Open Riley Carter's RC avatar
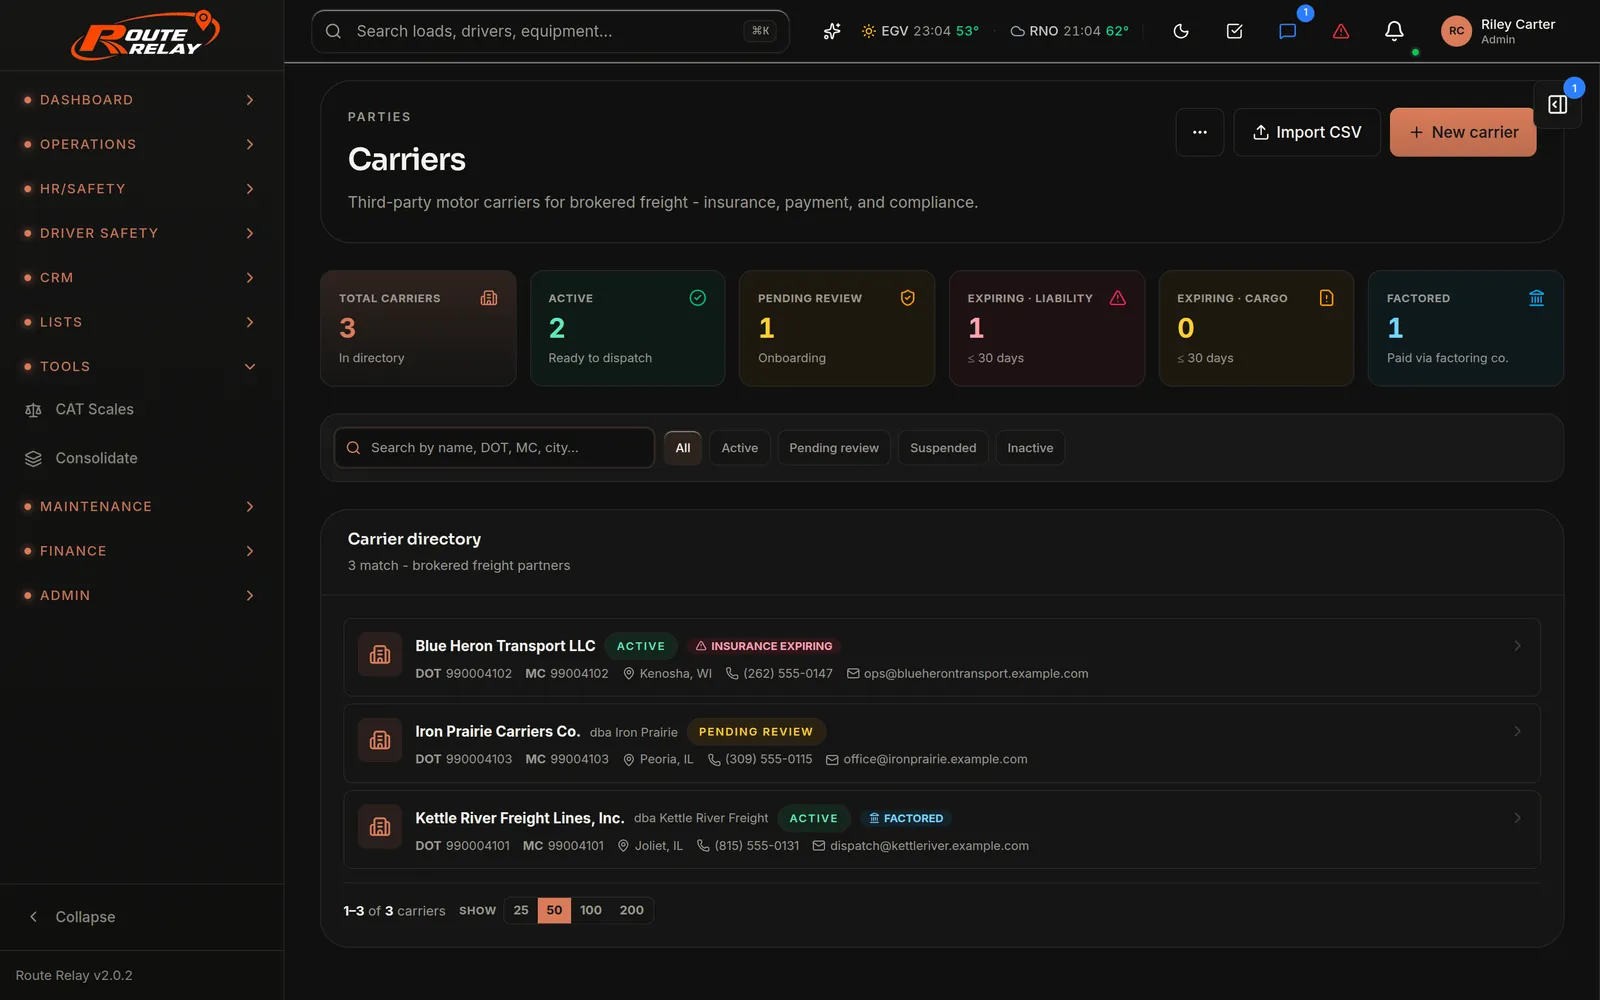The width and height of the screenshot is (1600, 1000). coord(1456,31)
